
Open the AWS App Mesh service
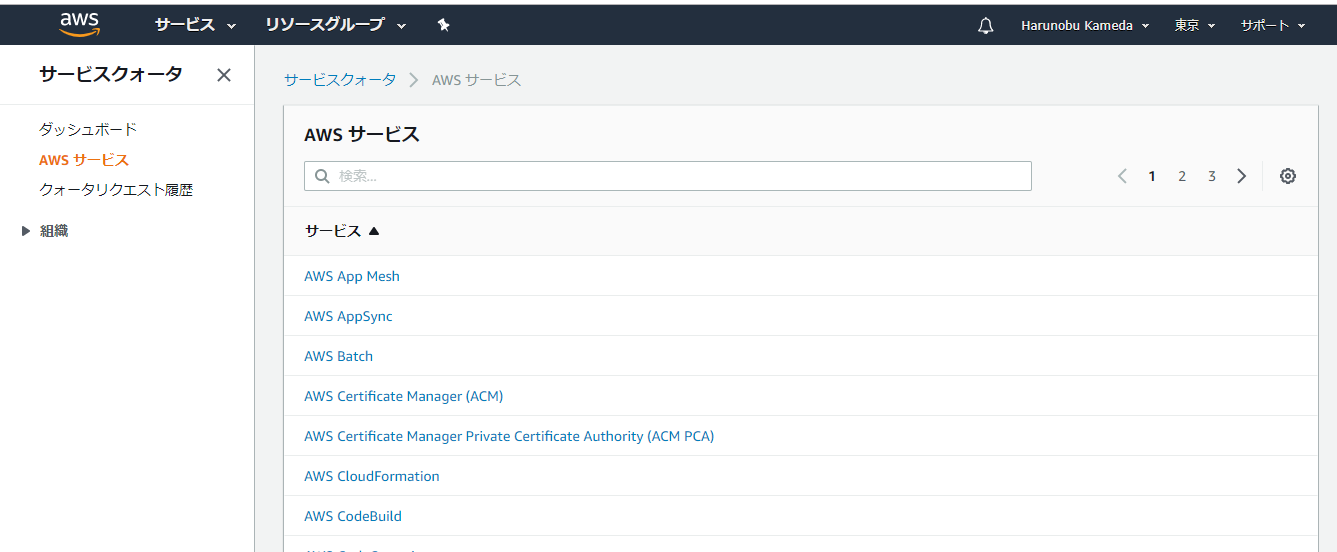(352, 276)
